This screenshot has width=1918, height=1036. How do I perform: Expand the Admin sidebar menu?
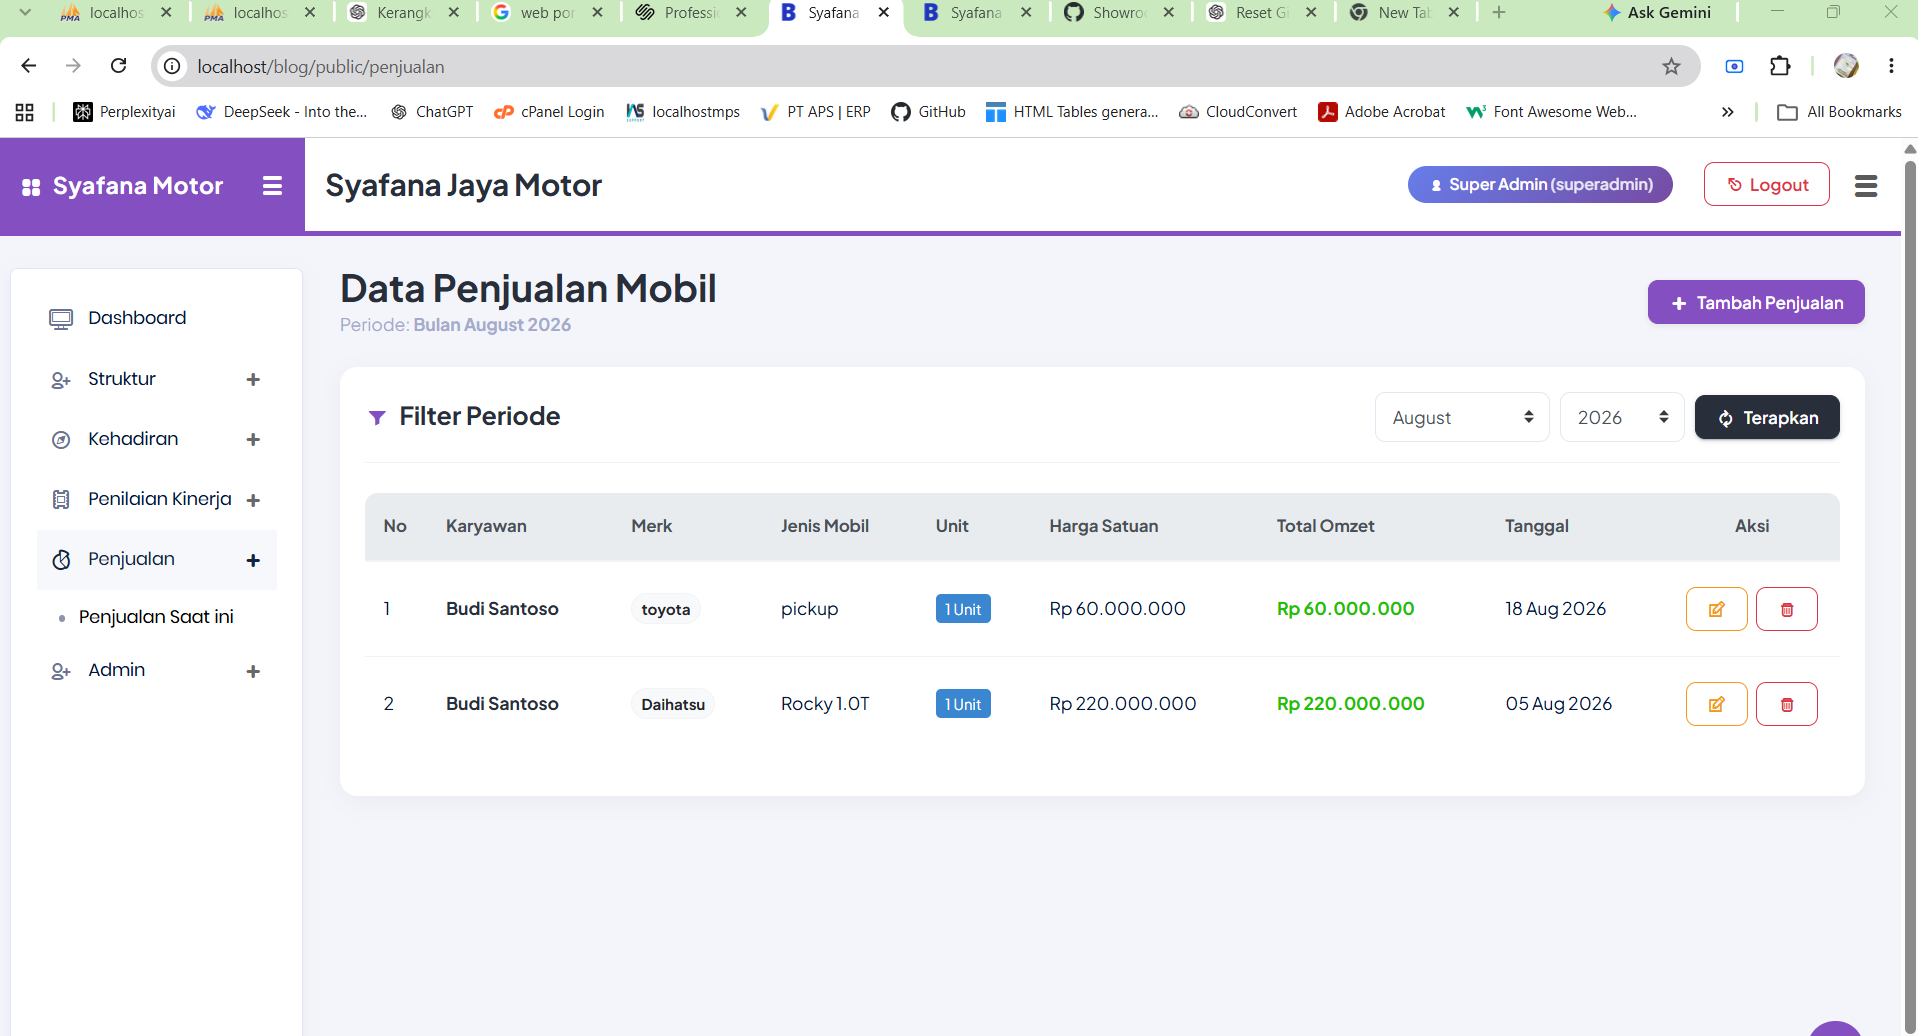pos(155,670)
